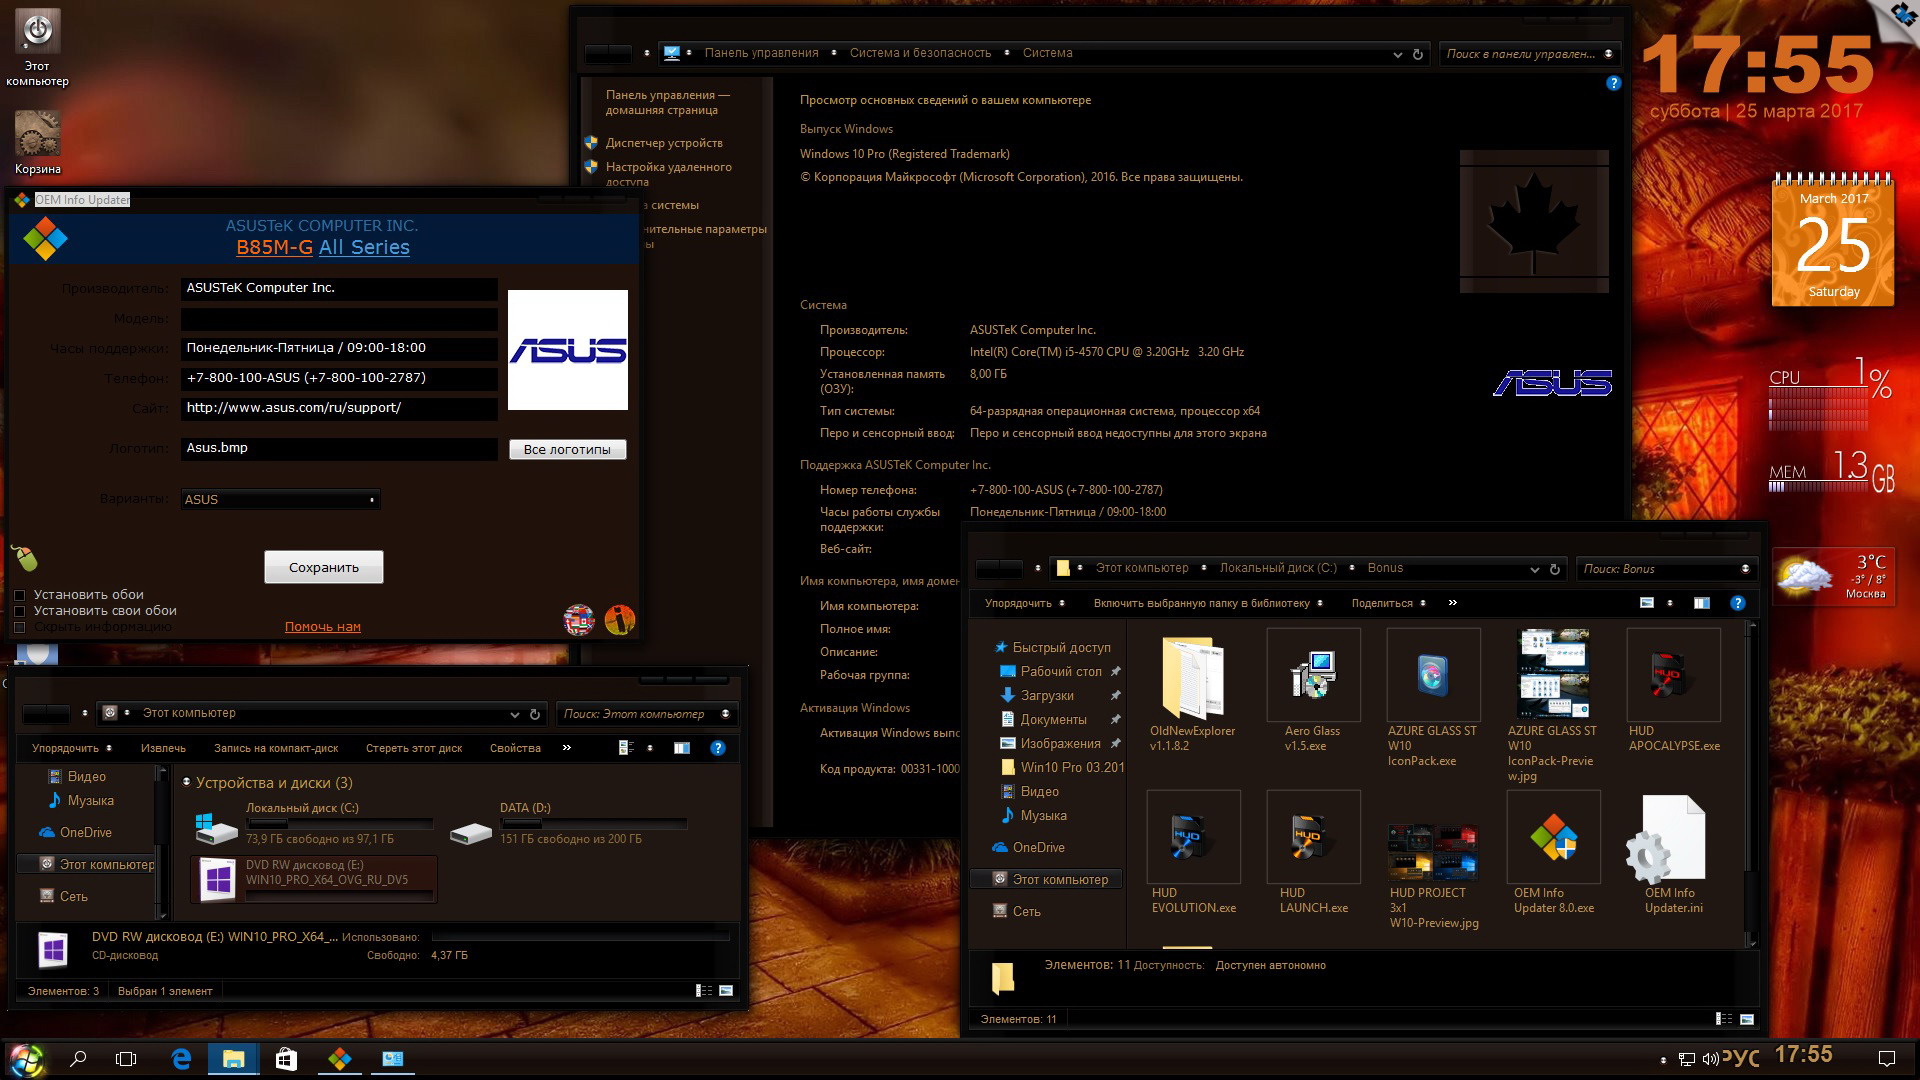Collapse the Устройства и диски group
The height and width of the screenshot is (1080, 1920).
186,783
